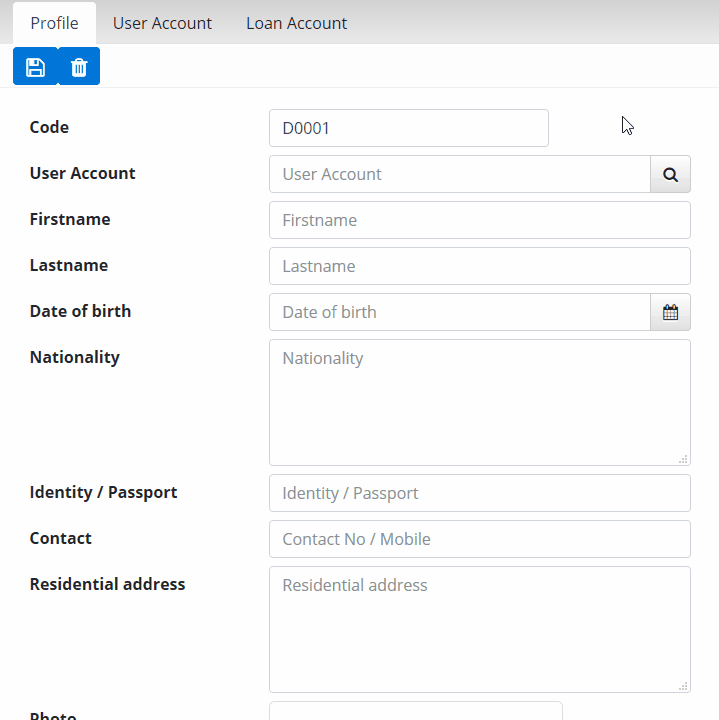Select the Firstname input field
The width and height of the screenshot is (719, 720).
pos(480,220)
